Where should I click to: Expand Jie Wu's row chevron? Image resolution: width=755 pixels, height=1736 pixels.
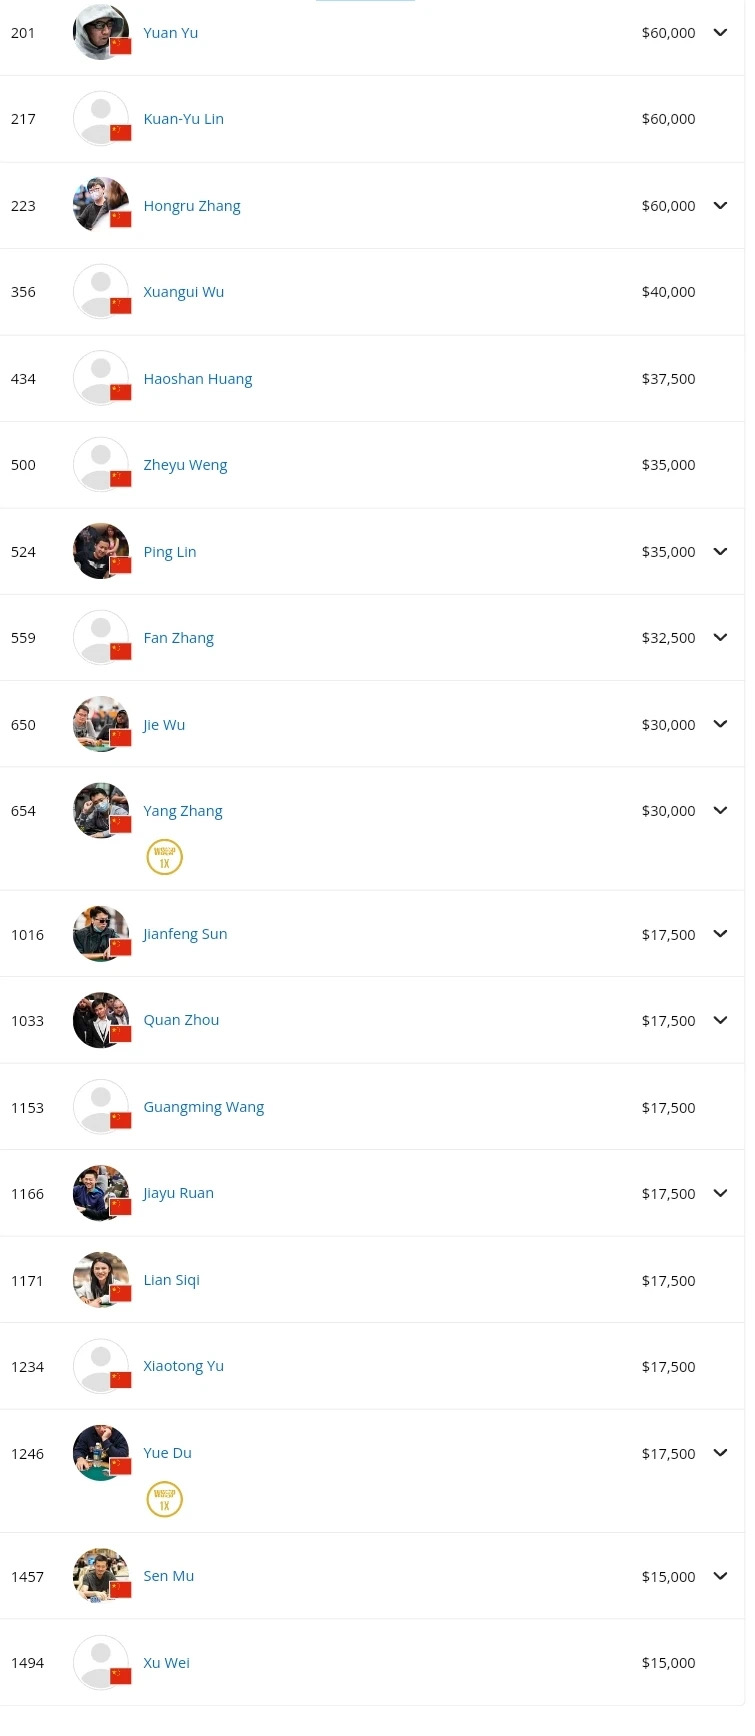point(720,725)
